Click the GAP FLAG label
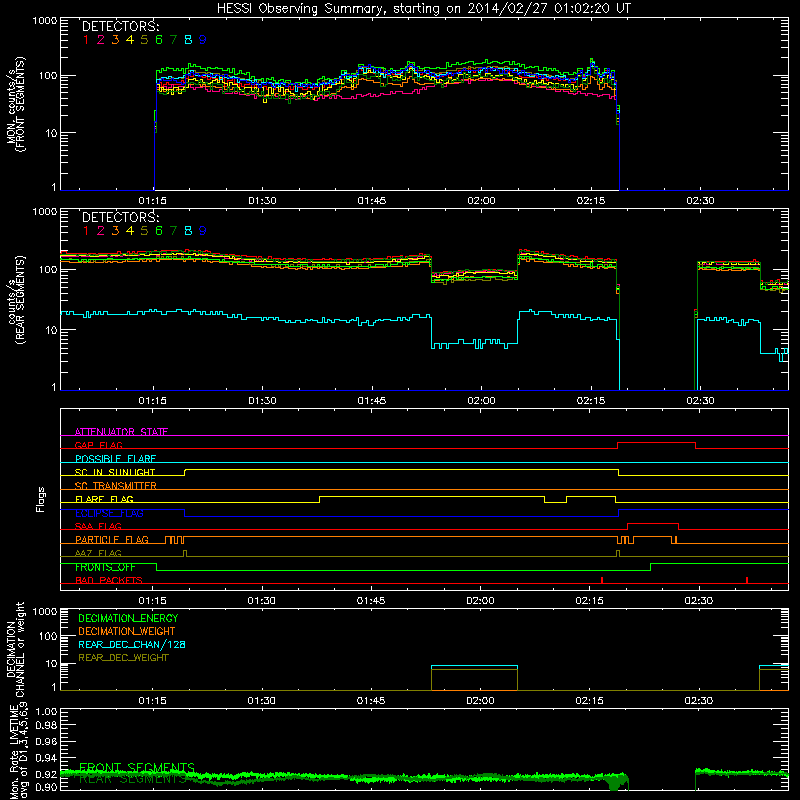The width and height of the screenshot is (800, 800). coord(98,445)
